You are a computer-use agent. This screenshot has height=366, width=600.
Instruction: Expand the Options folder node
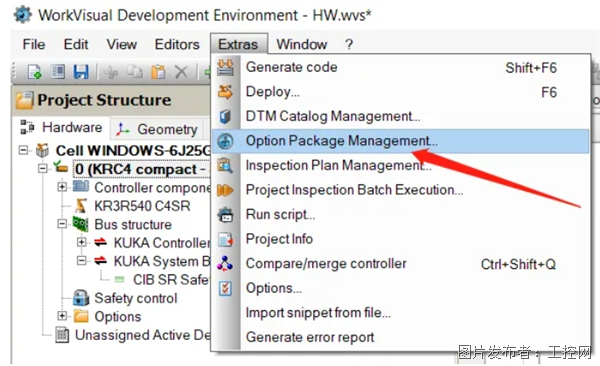pyautogui.click(x=62, y=316)
